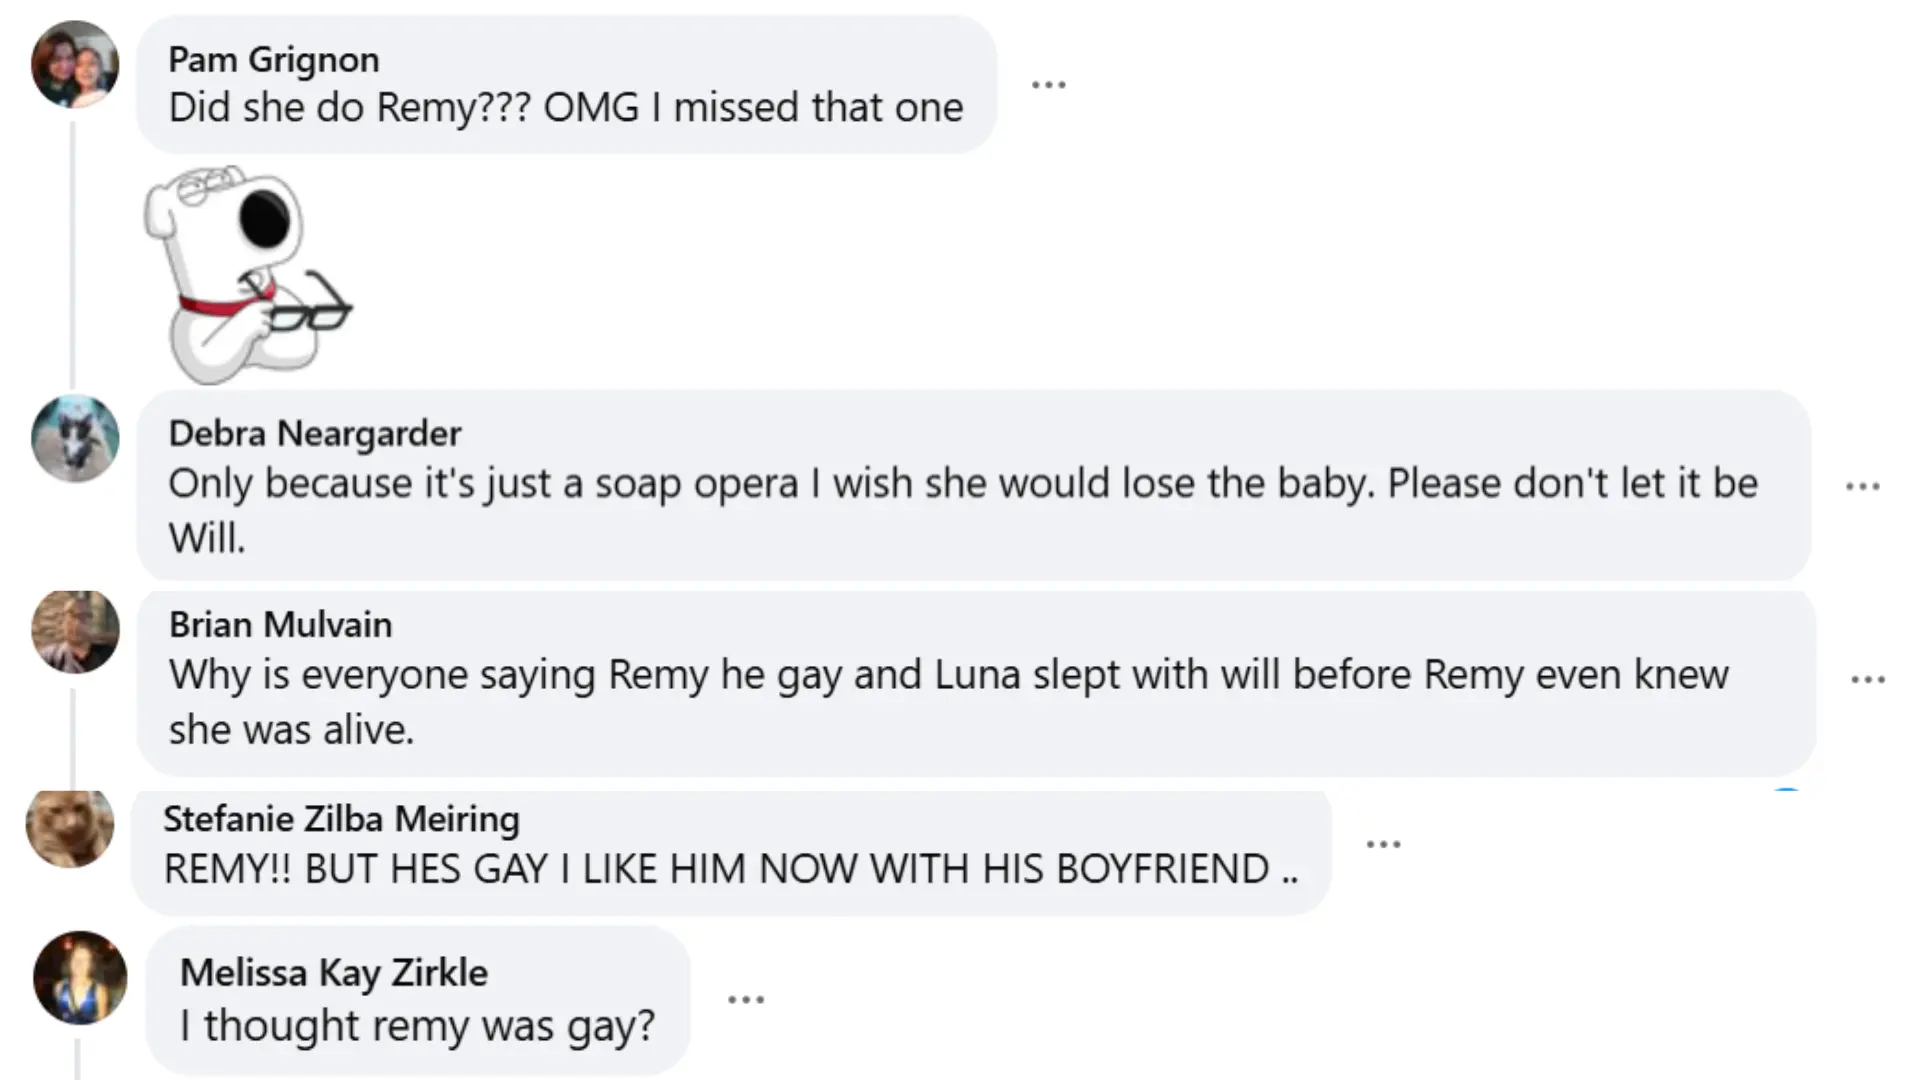The image size is (1920, 1080).
Task: Click Pam Grignon's profile picture
Action: coord(75,65)
